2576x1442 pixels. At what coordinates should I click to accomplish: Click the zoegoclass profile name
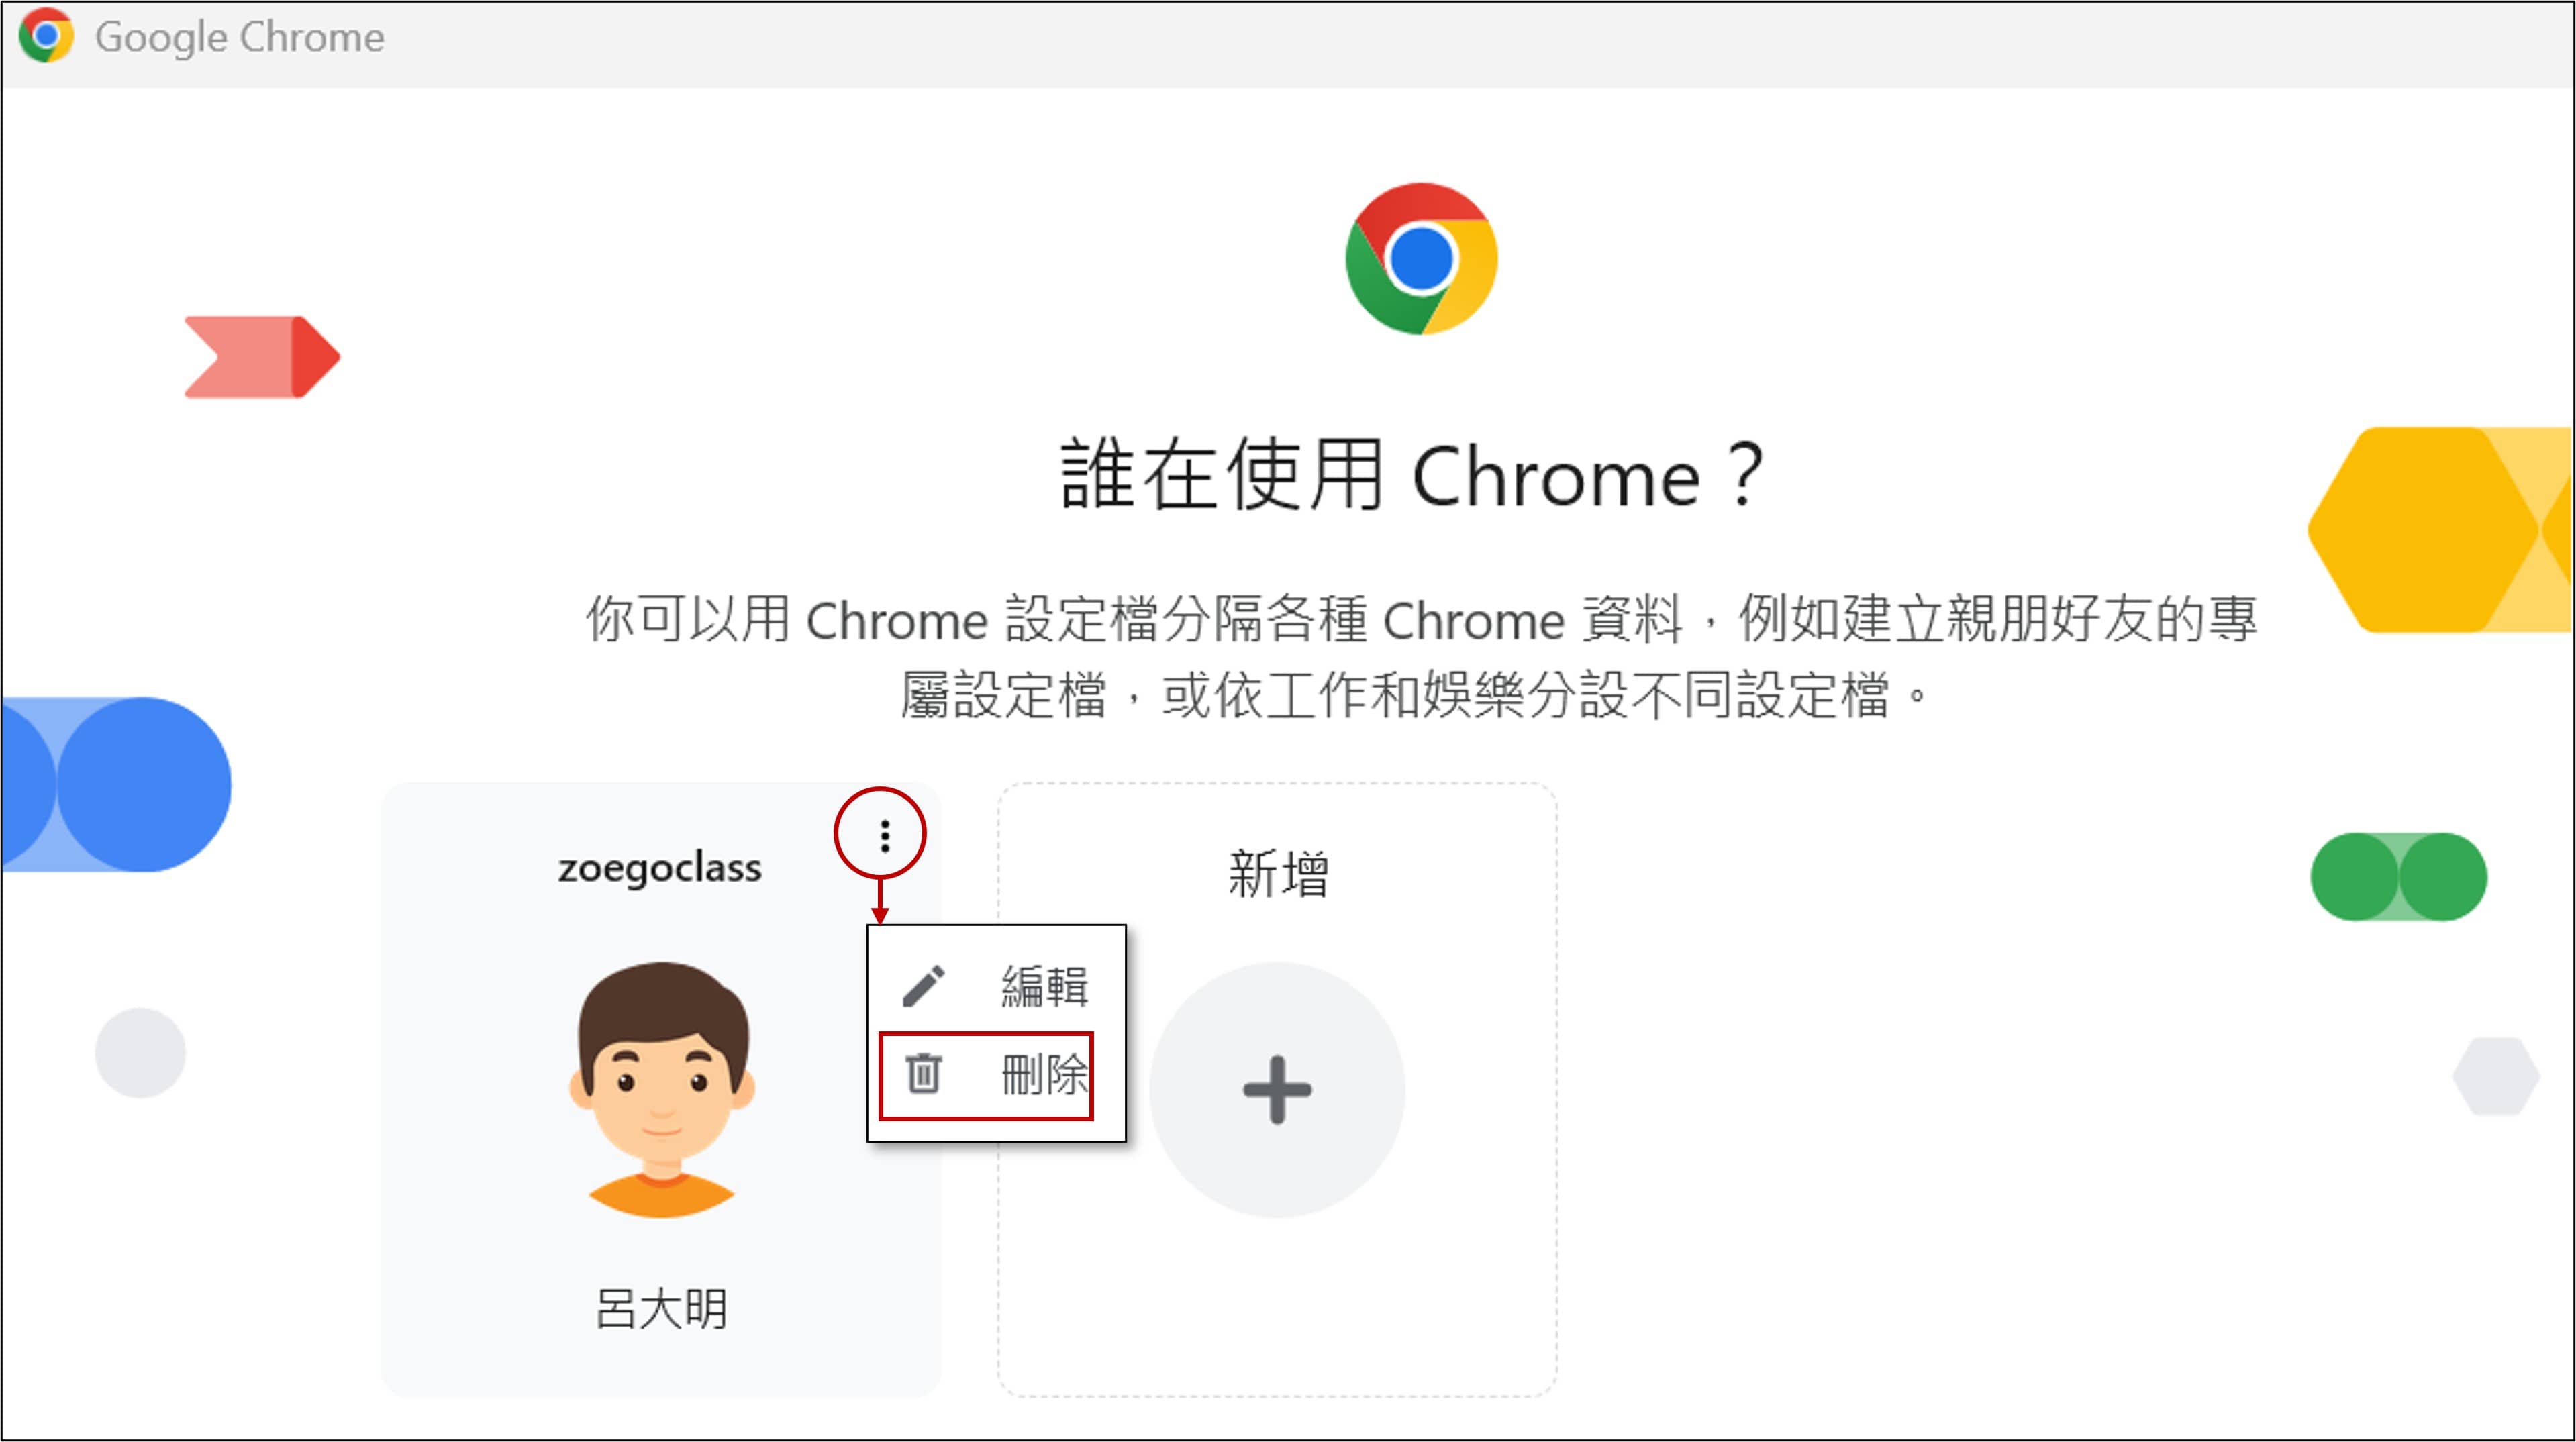point(660,868)
